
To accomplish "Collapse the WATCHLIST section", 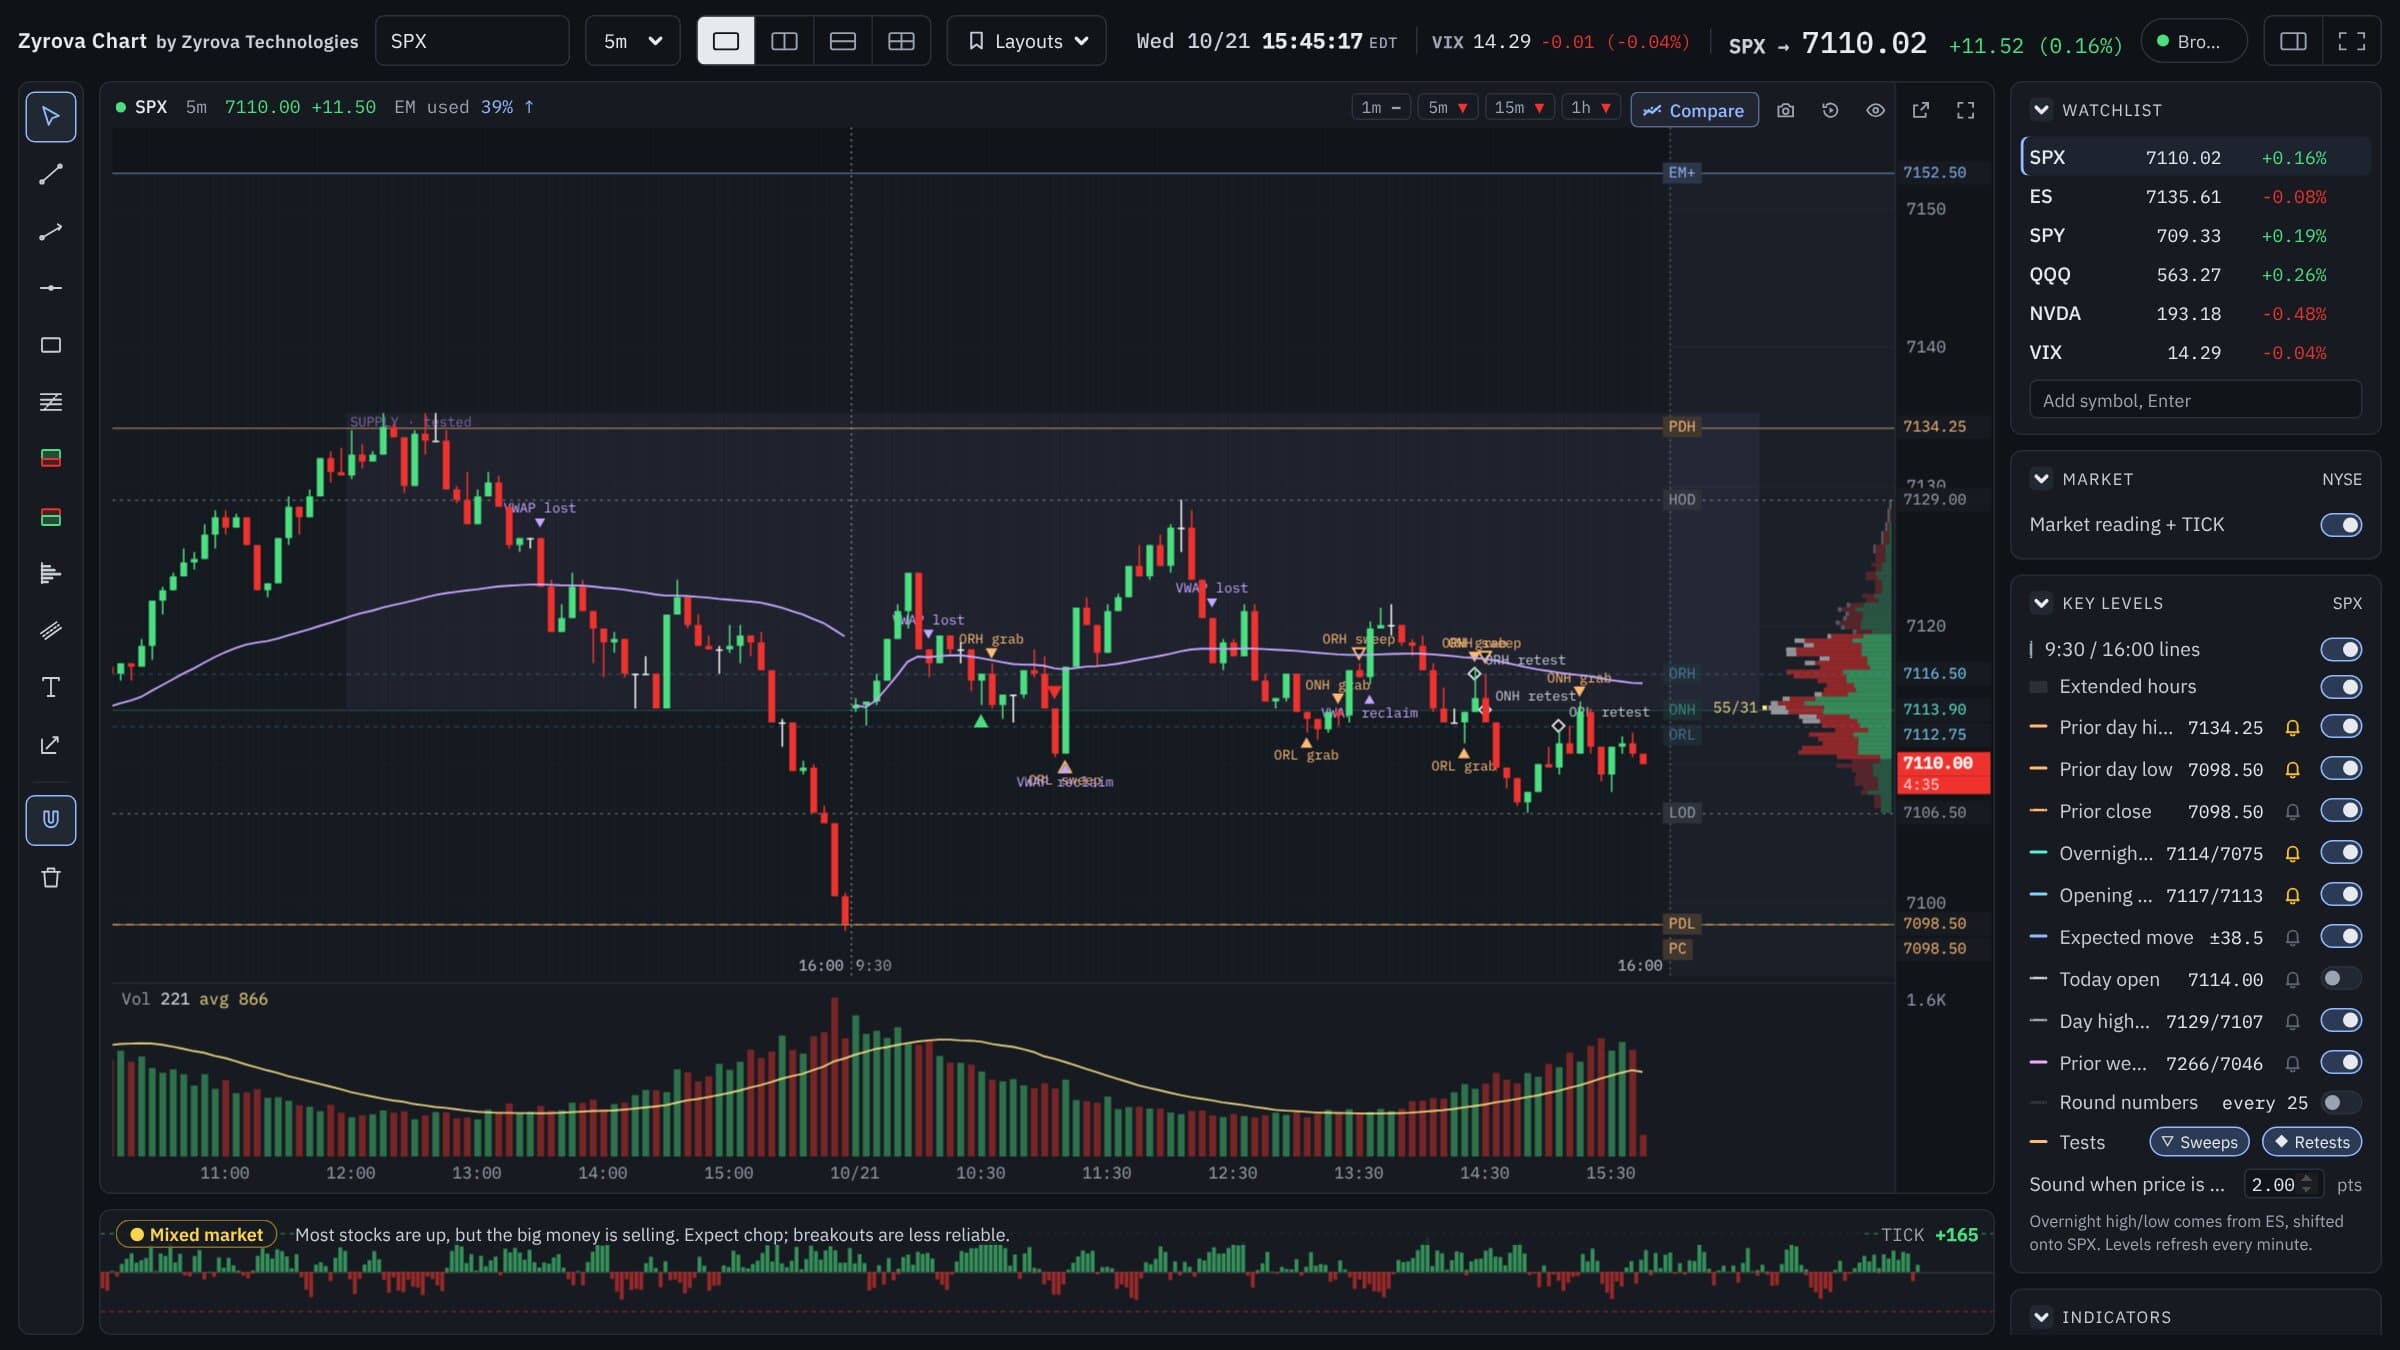I will coord(2041,110).
